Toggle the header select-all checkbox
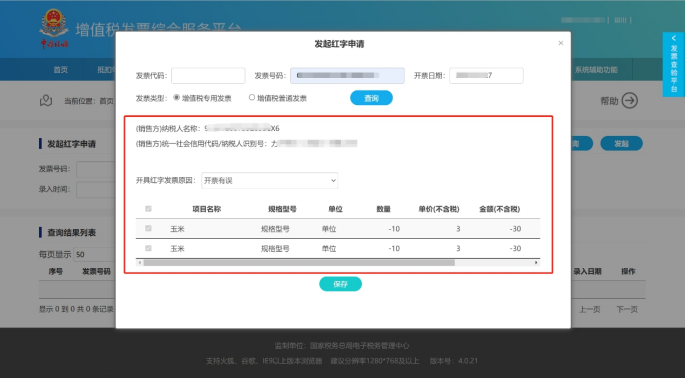This screenshot has width=685, height=378. coord(148,209)
